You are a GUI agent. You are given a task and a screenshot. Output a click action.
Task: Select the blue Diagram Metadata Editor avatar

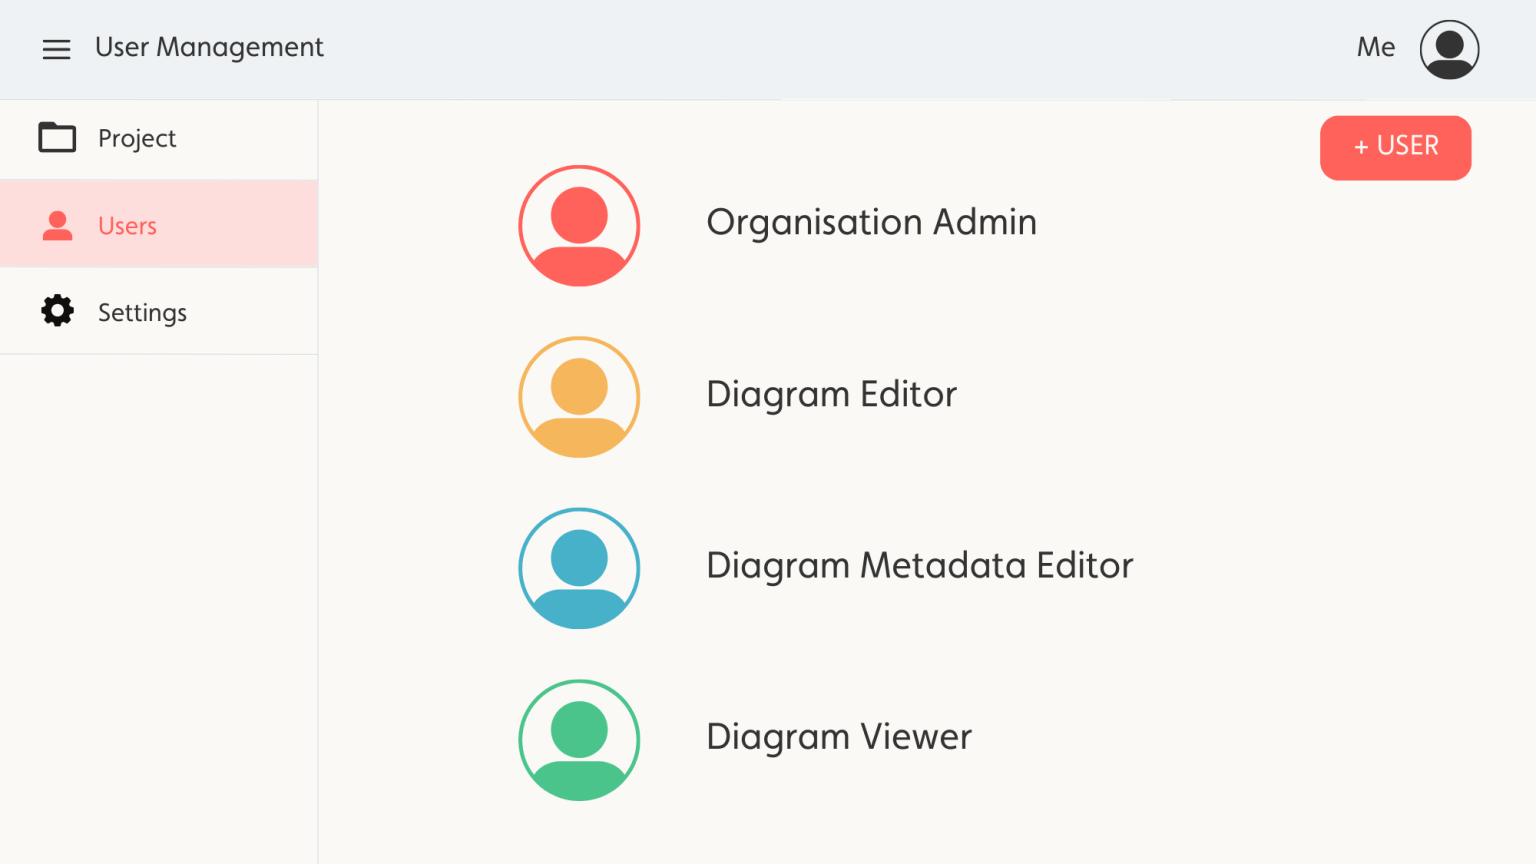coord(579,568)
